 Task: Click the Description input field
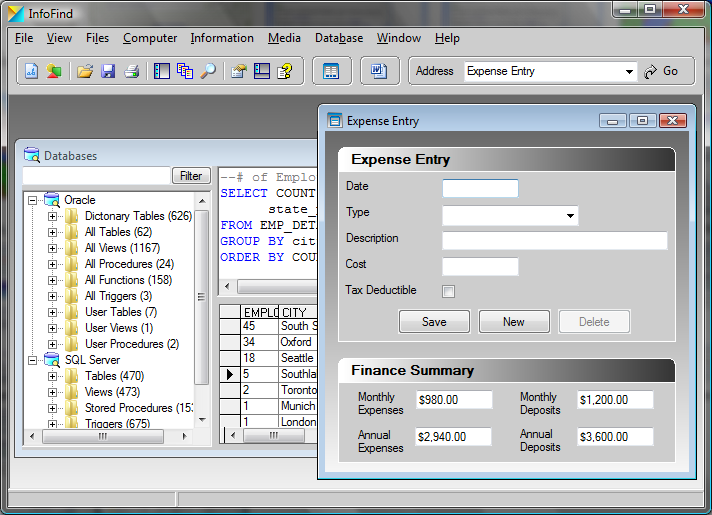point(554,240)
